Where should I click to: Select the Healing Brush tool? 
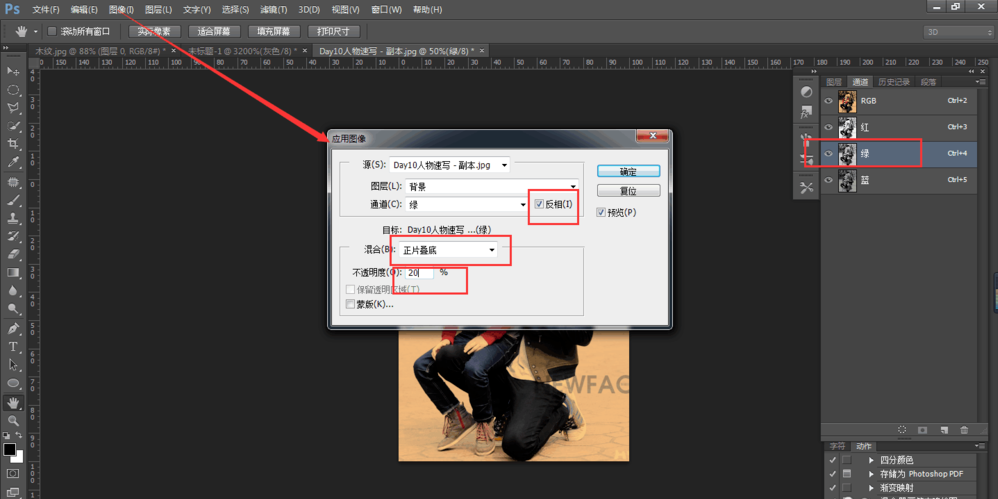tap(13, 183)
